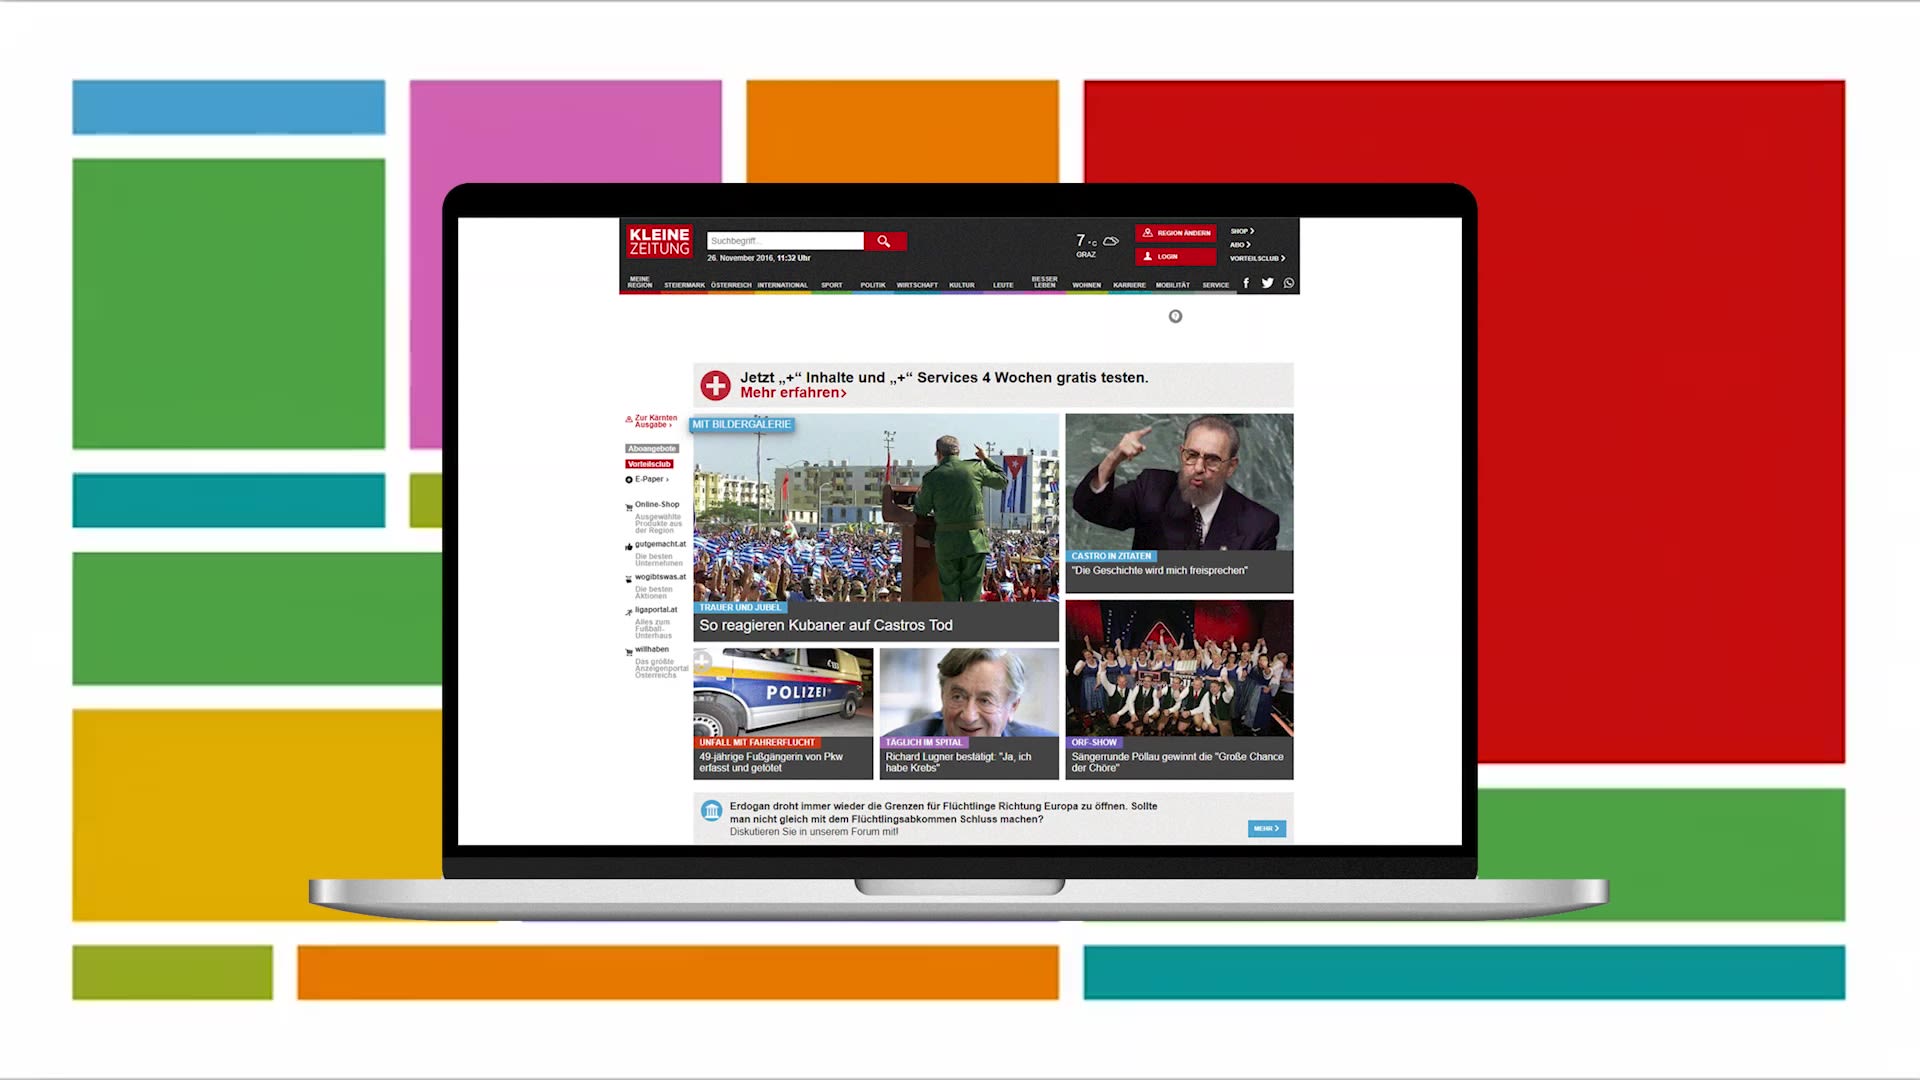This screenshot has width=1920, height=1080.
Task: Open the Twitter bird icon
Action: click(x=1267, y=283)
